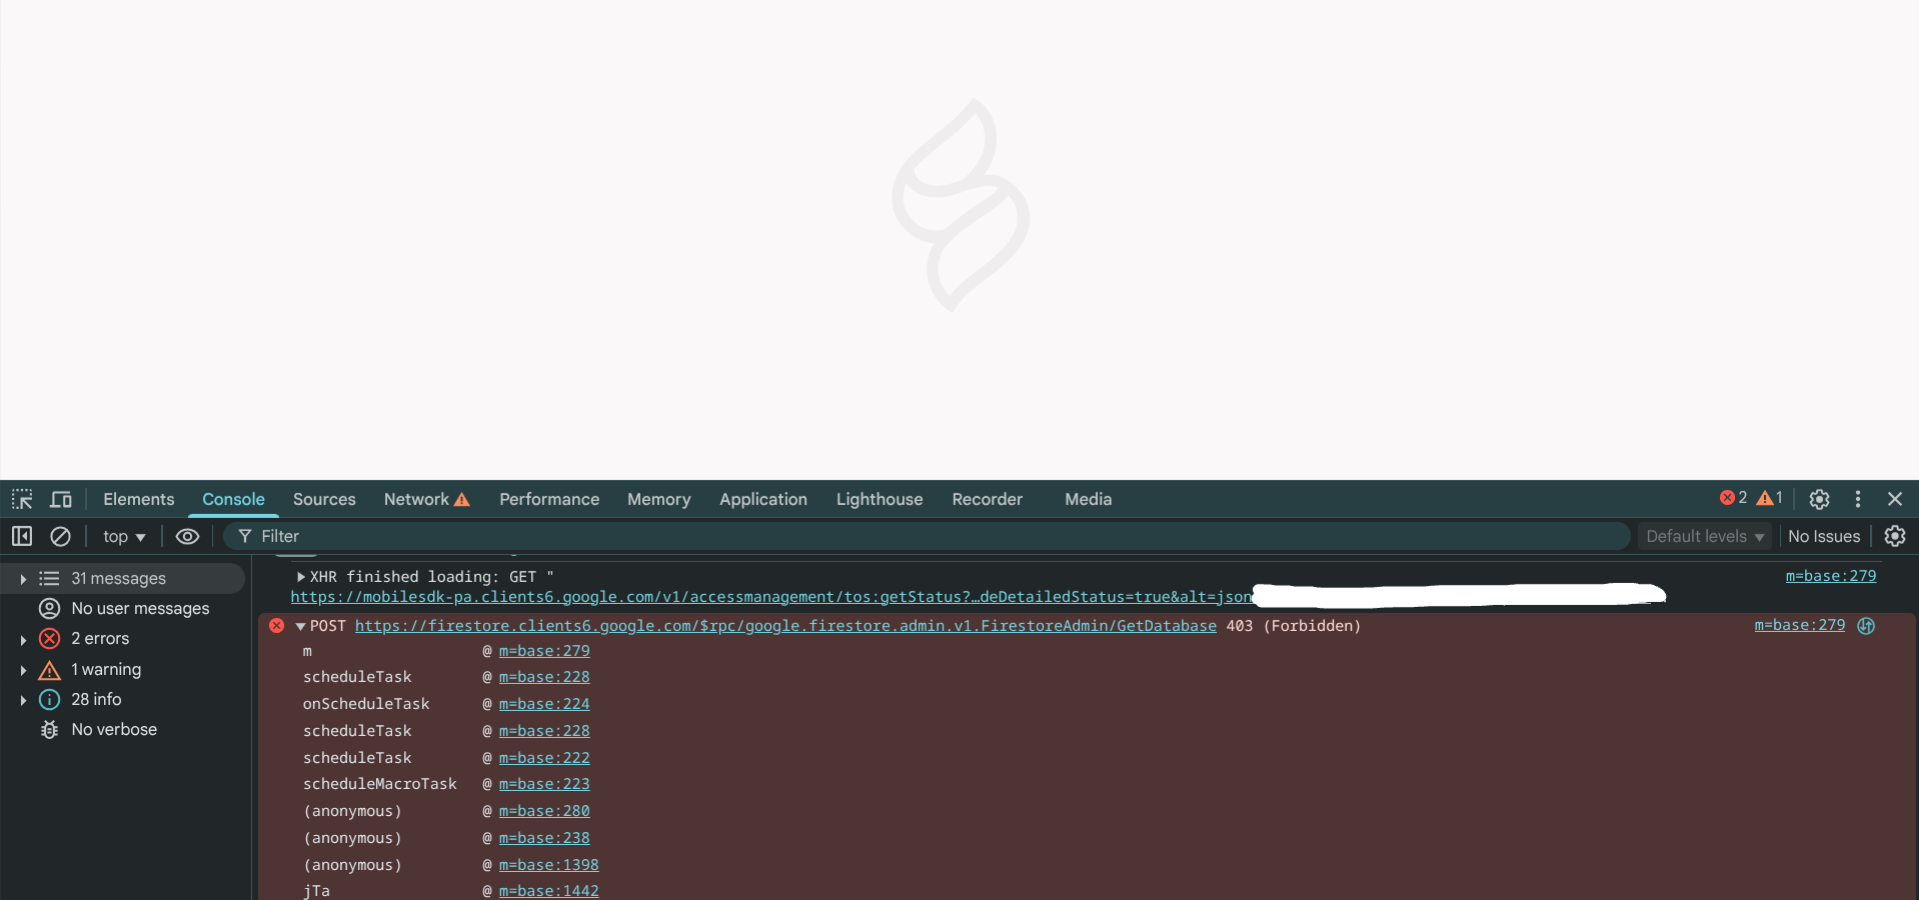This screenshot has width=1919, height=900.
Task: Click the No Issues button
Action: coord(1824,536)
